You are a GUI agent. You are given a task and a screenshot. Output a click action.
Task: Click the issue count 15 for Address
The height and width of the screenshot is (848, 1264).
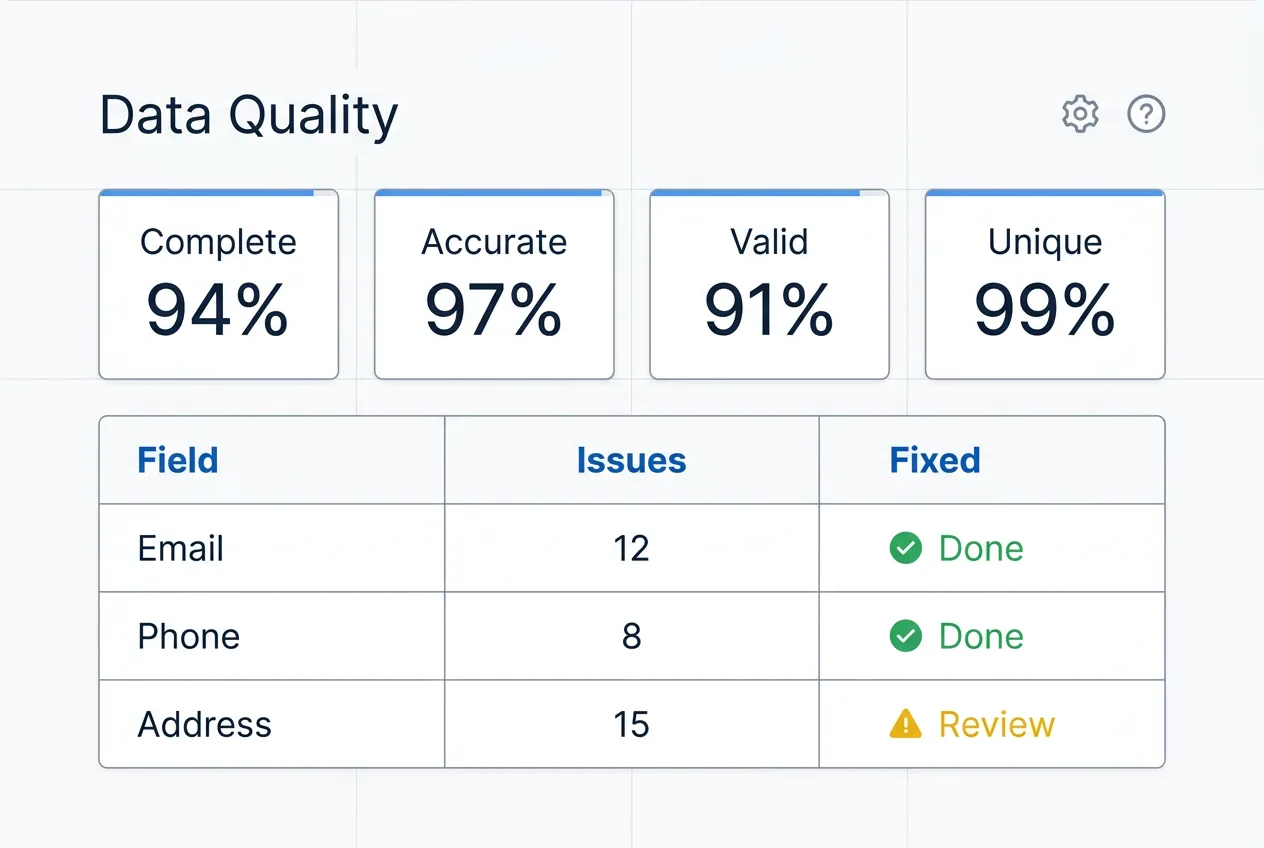coord(631,724)
